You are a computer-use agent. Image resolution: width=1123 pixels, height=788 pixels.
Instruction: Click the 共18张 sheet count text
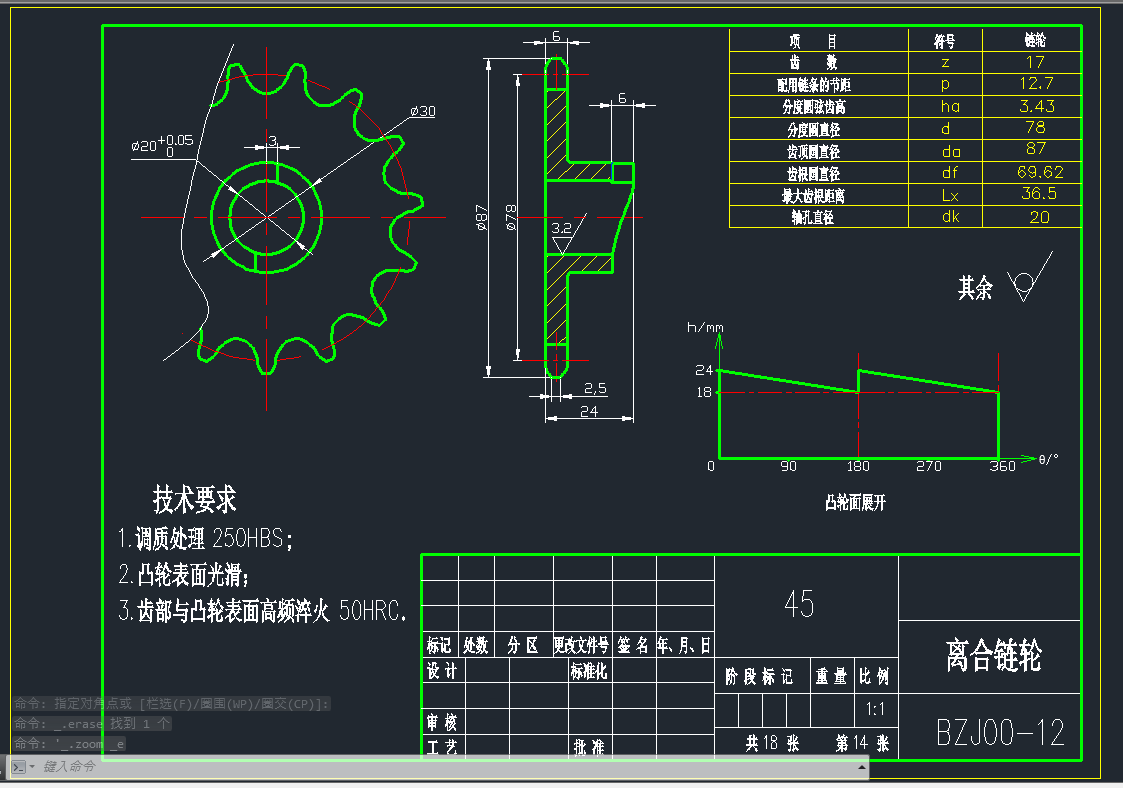click(772, 743)
